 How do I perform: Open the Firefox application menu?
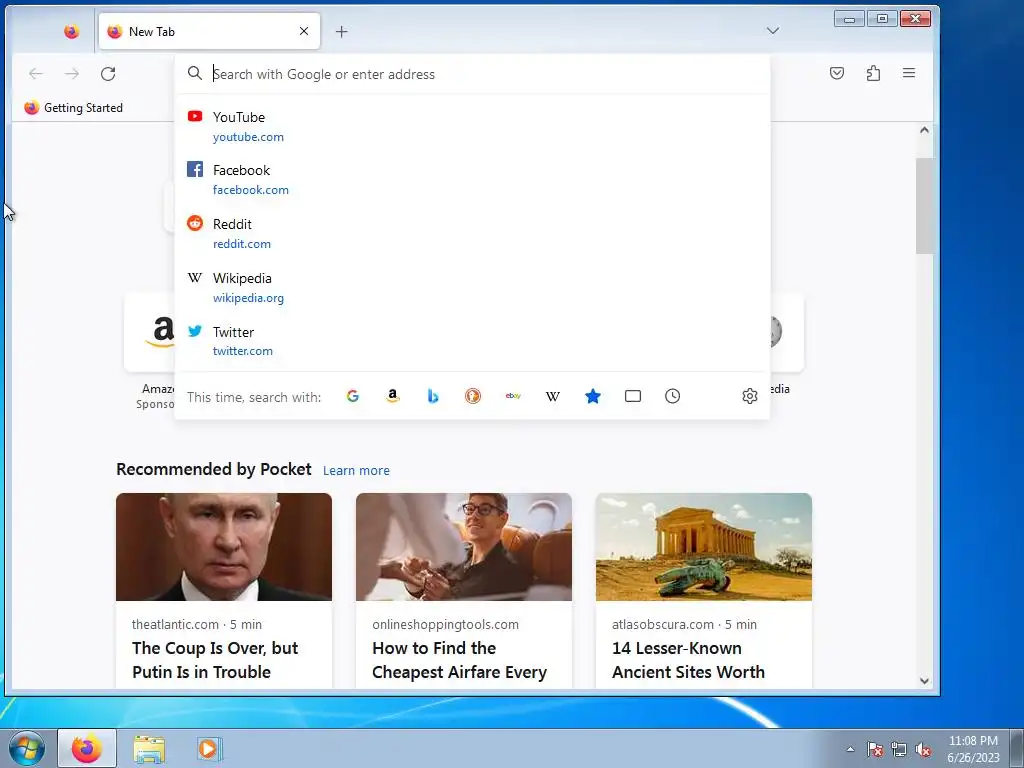point(909,73)
